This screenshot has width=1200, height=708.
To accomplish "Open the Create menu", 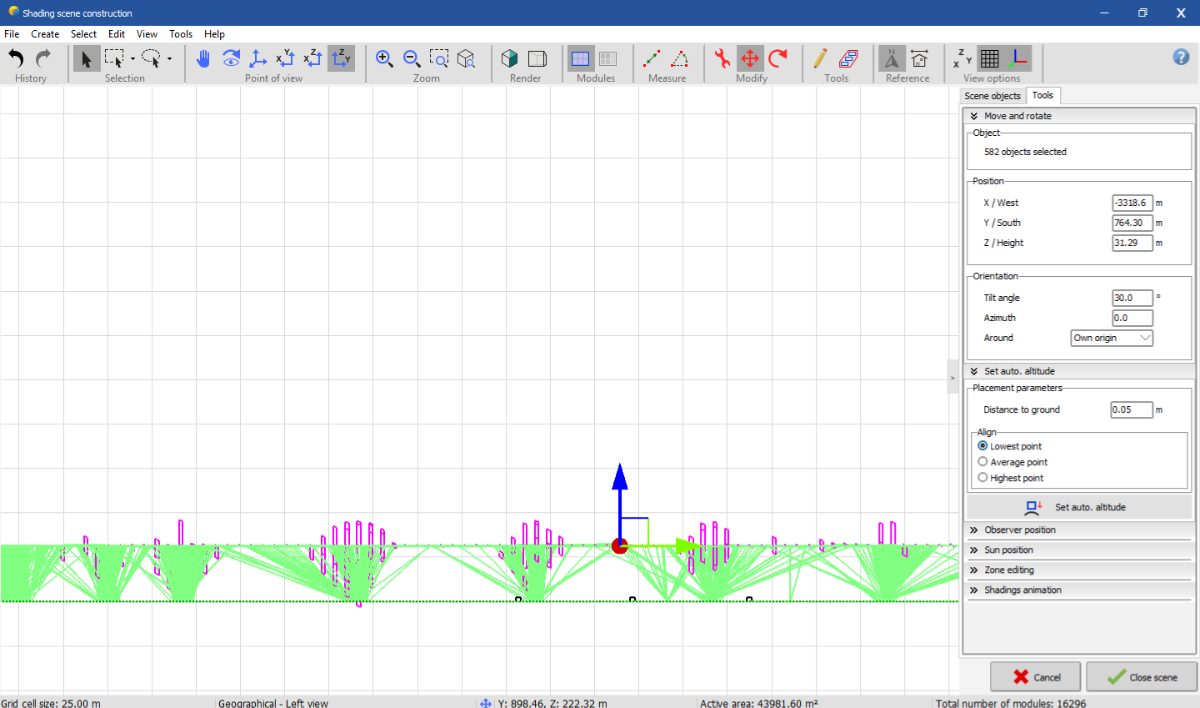I will coord(45,34).
